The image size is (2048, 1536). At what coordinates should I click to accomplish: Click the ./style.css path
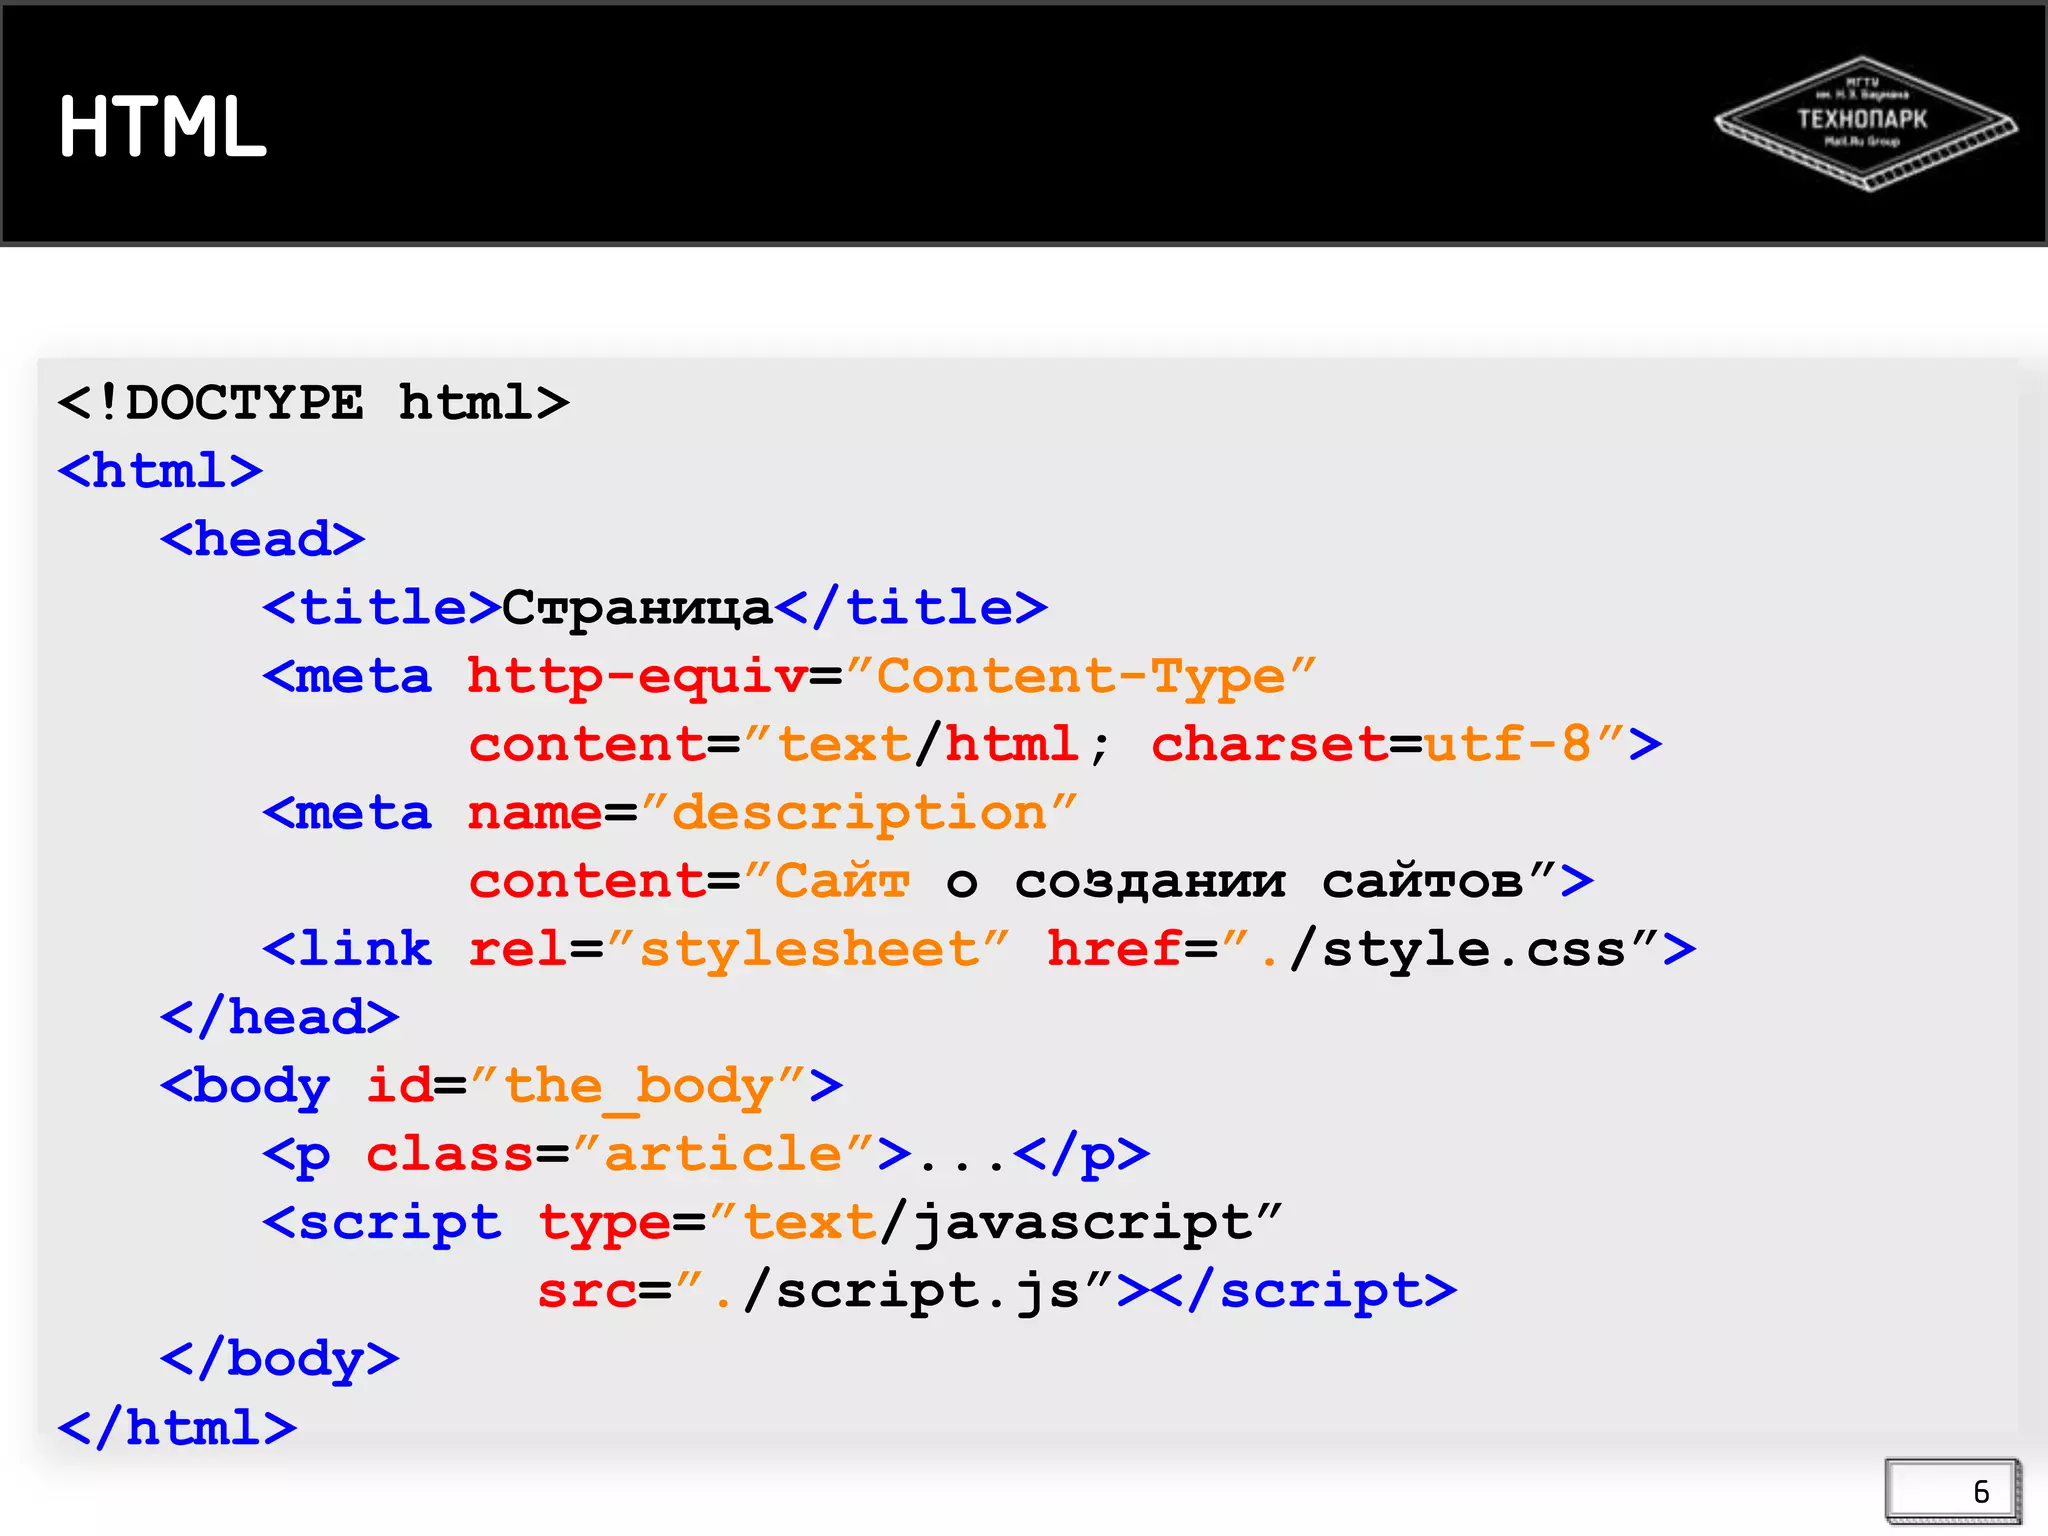[x=1444, y=948]
